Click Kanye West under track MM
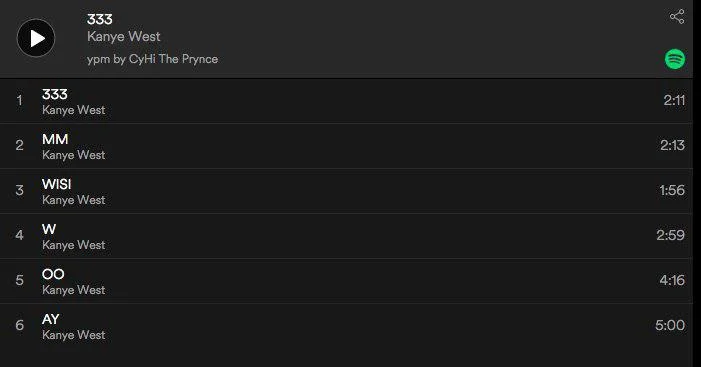The height and width of the screenshot is (367, 701). pyautogui.click(x=74, y=155)
